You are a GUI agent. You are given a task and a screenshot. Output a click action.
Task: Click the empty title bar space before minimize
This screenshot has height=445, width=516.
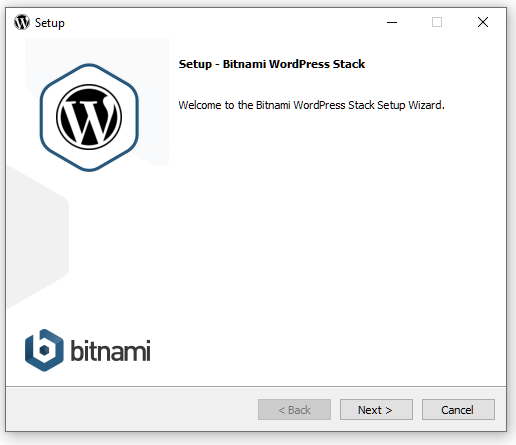(x=220, y=22)
